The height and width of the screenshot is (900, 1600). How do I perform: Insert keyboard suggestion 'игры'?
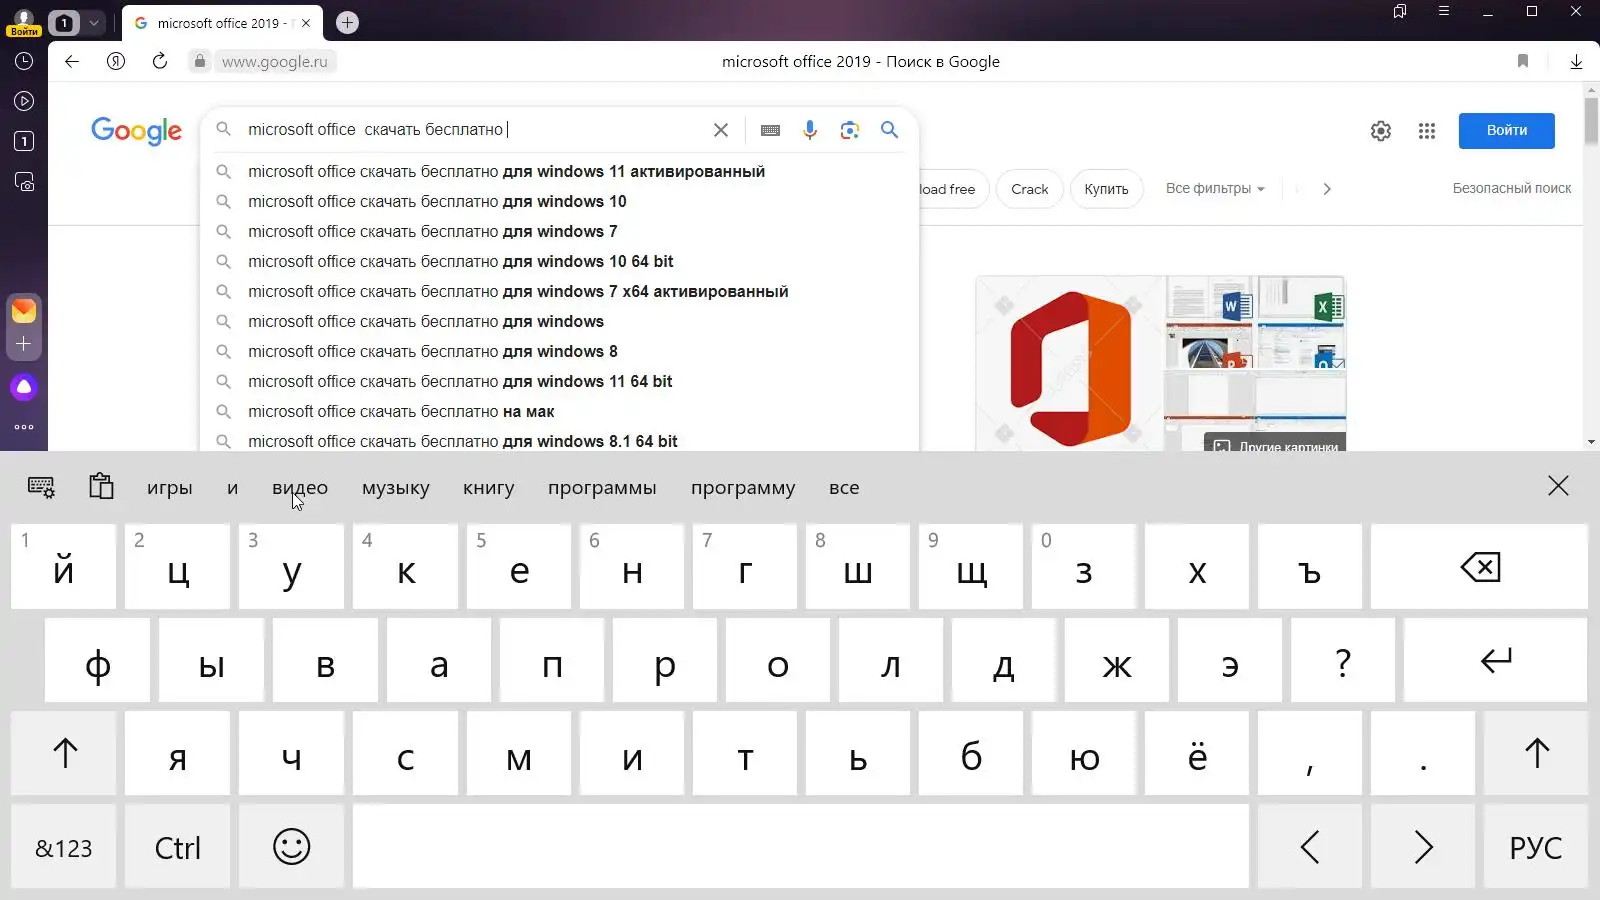(x=169, y=488)
